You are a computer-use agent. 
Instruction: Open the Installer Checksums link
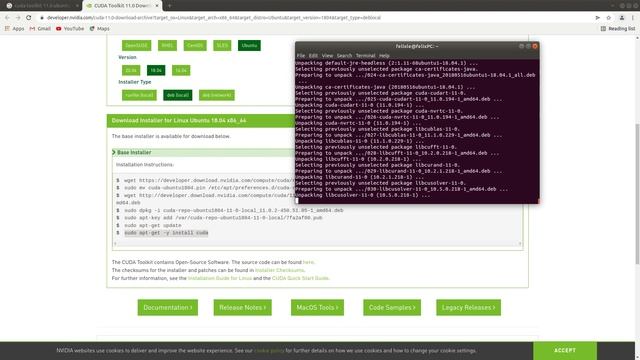click(x=280, y=270)
